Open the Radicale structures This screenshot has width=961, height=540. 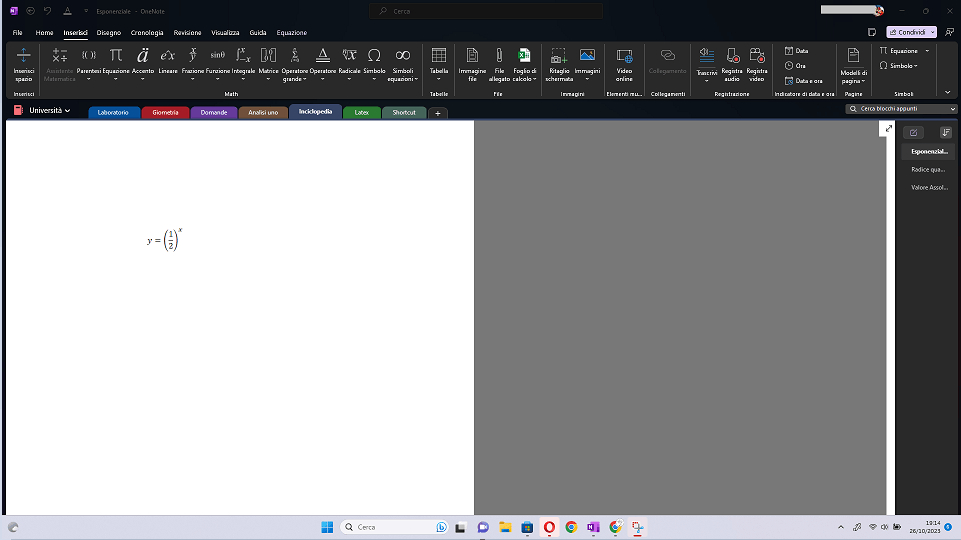[349, 64]
